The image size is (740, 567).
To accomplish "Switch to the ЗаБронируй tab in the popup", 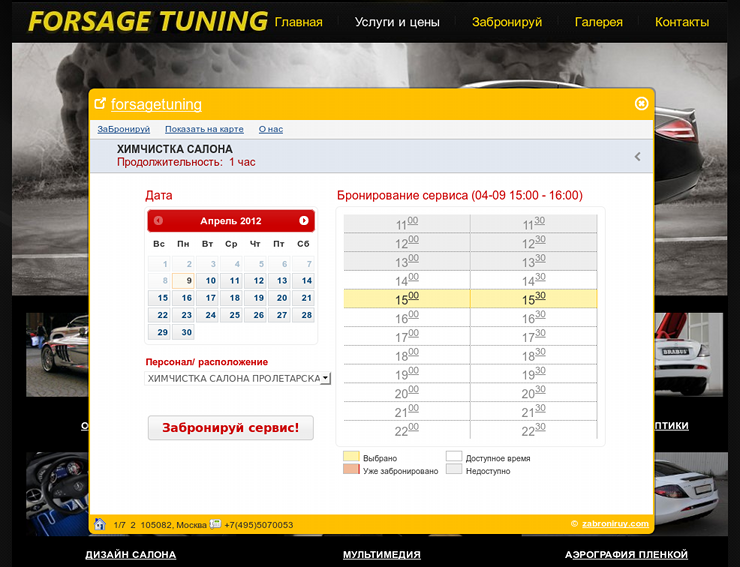I will pyautogui.click(x=124, y=129).
